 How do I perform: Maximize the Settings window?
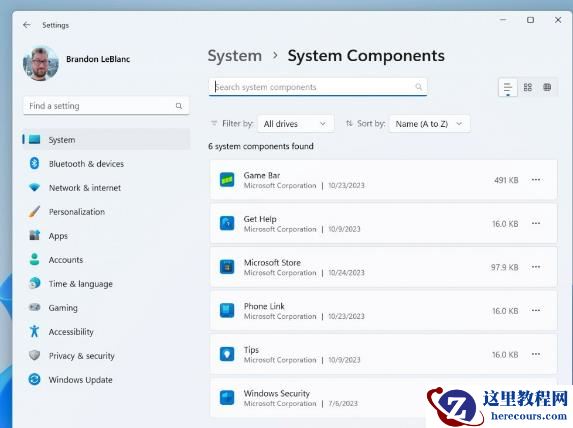530,20
